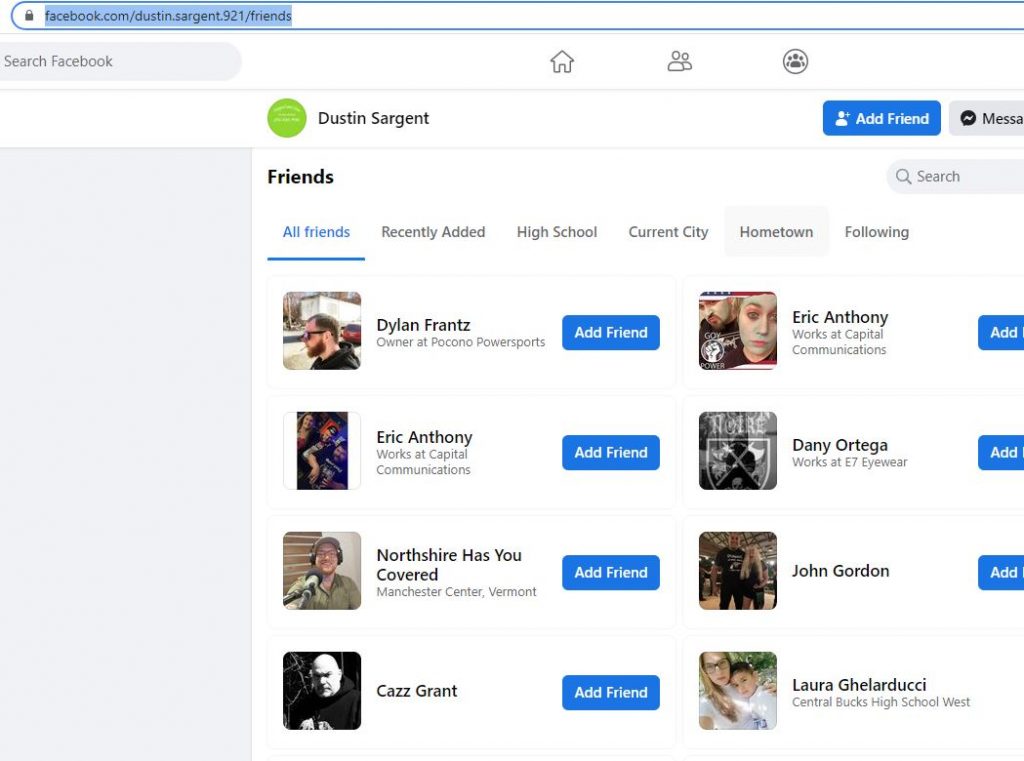The image size is (1024, 761).
Task: Open John Gordon's profile name link
Action: (x=840, y=571)
